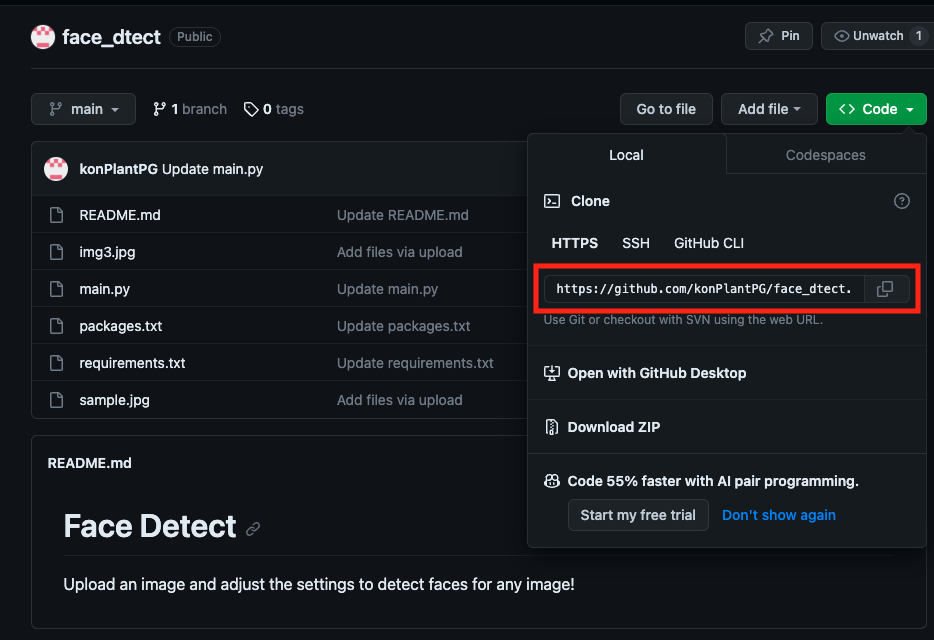Viewport: 934px width, 640px height.
Task: Click the Public visibility badge
Action: click(x=195, y=37)
